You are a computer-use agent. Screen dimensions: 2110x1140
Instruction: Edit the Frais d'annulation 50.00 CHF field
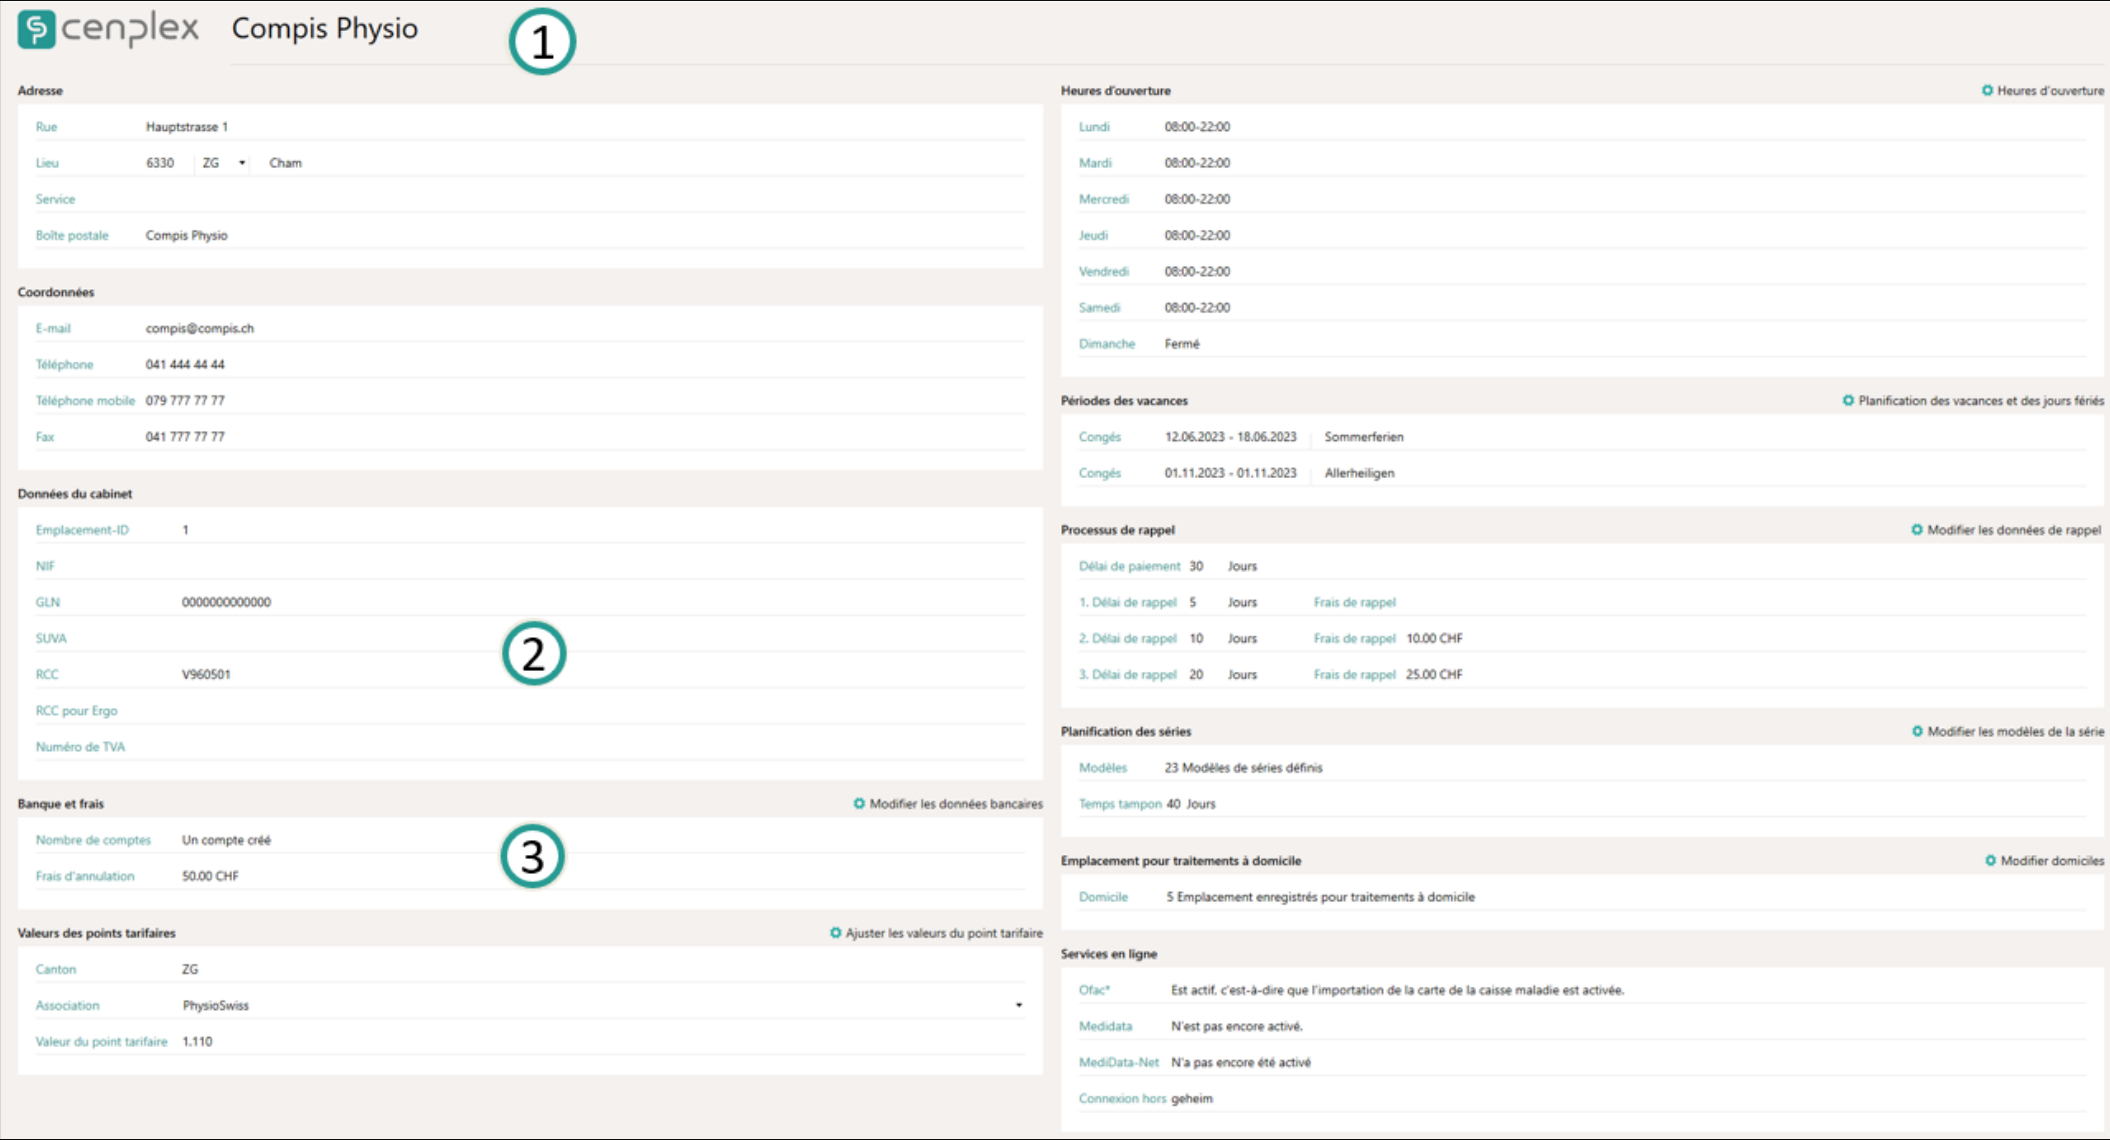click(x=210, y=876)
